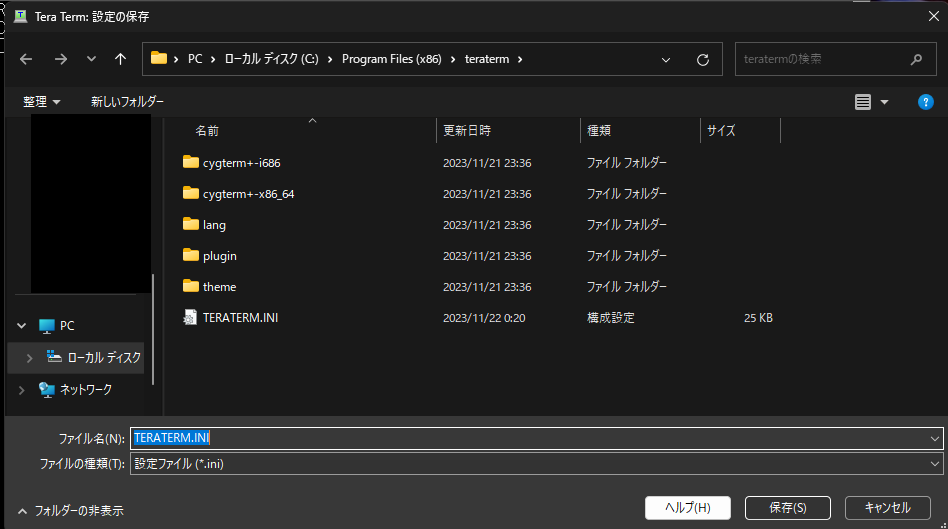
Task: Sort by 名前 column header
Action: [x=207, y=131]
